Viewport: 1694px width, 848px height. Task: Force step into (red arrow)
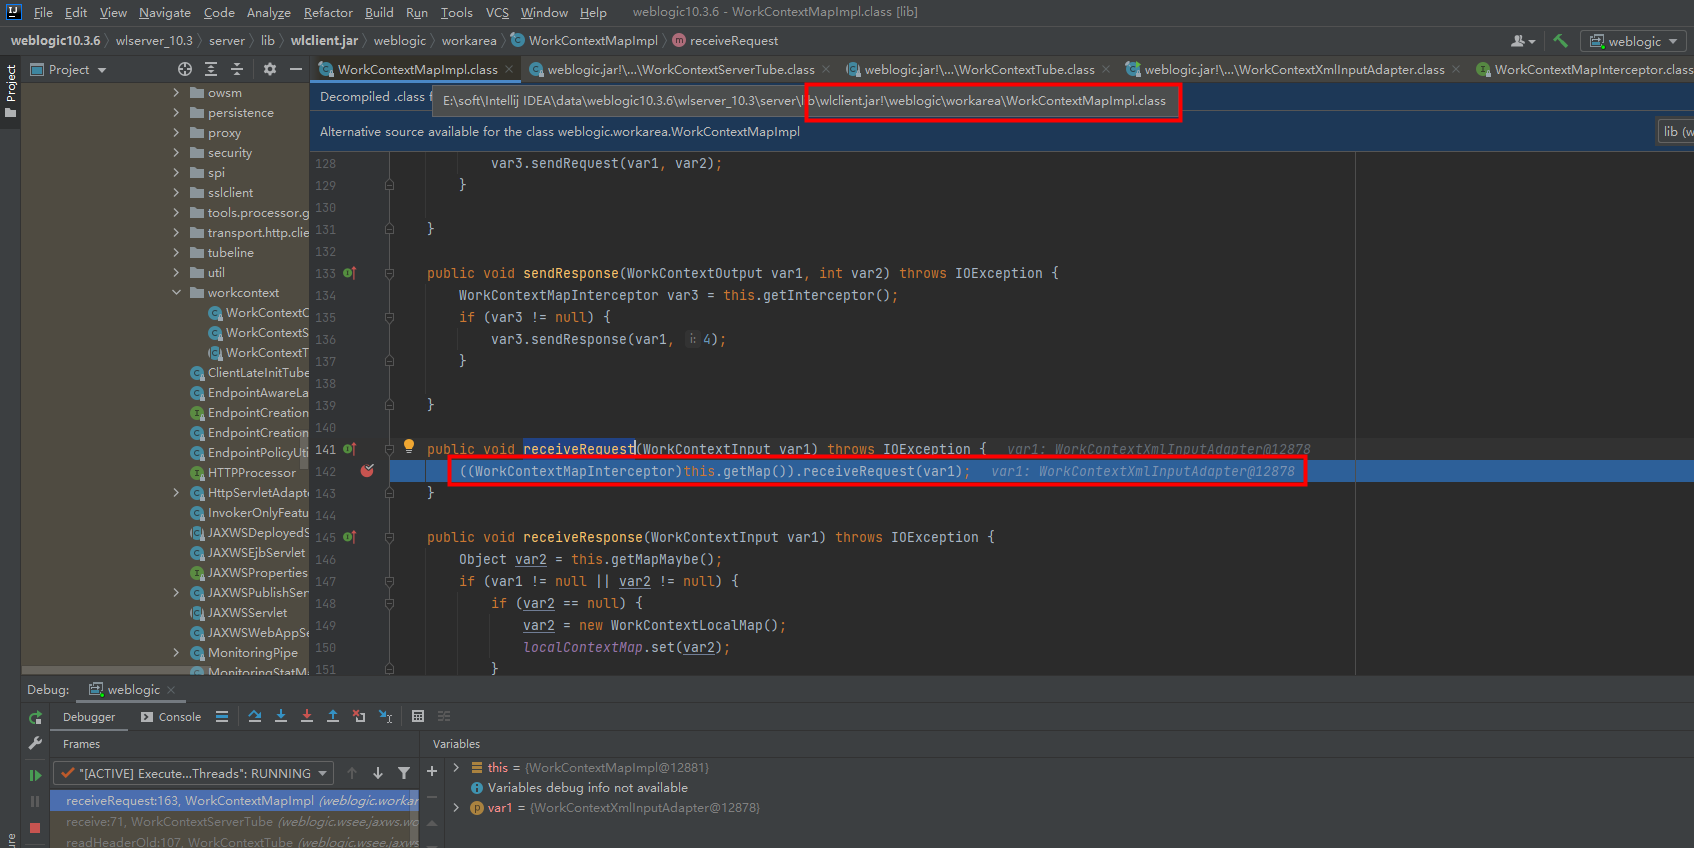pos(307,716)
